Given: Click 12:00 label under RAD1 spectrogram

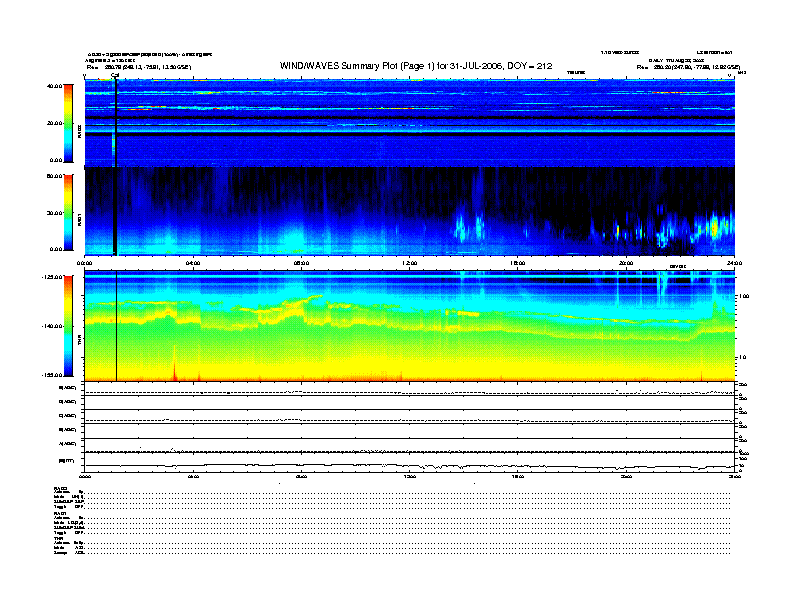Looking at the screenshot, I should coord(410,263).
